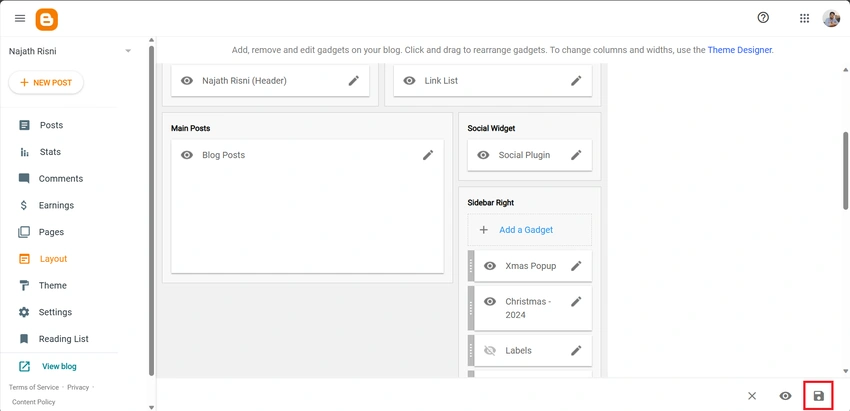The width and height of the screenshot is (850, 411).
Task: Open Settings in the sidebar
Action: point(55,312)
